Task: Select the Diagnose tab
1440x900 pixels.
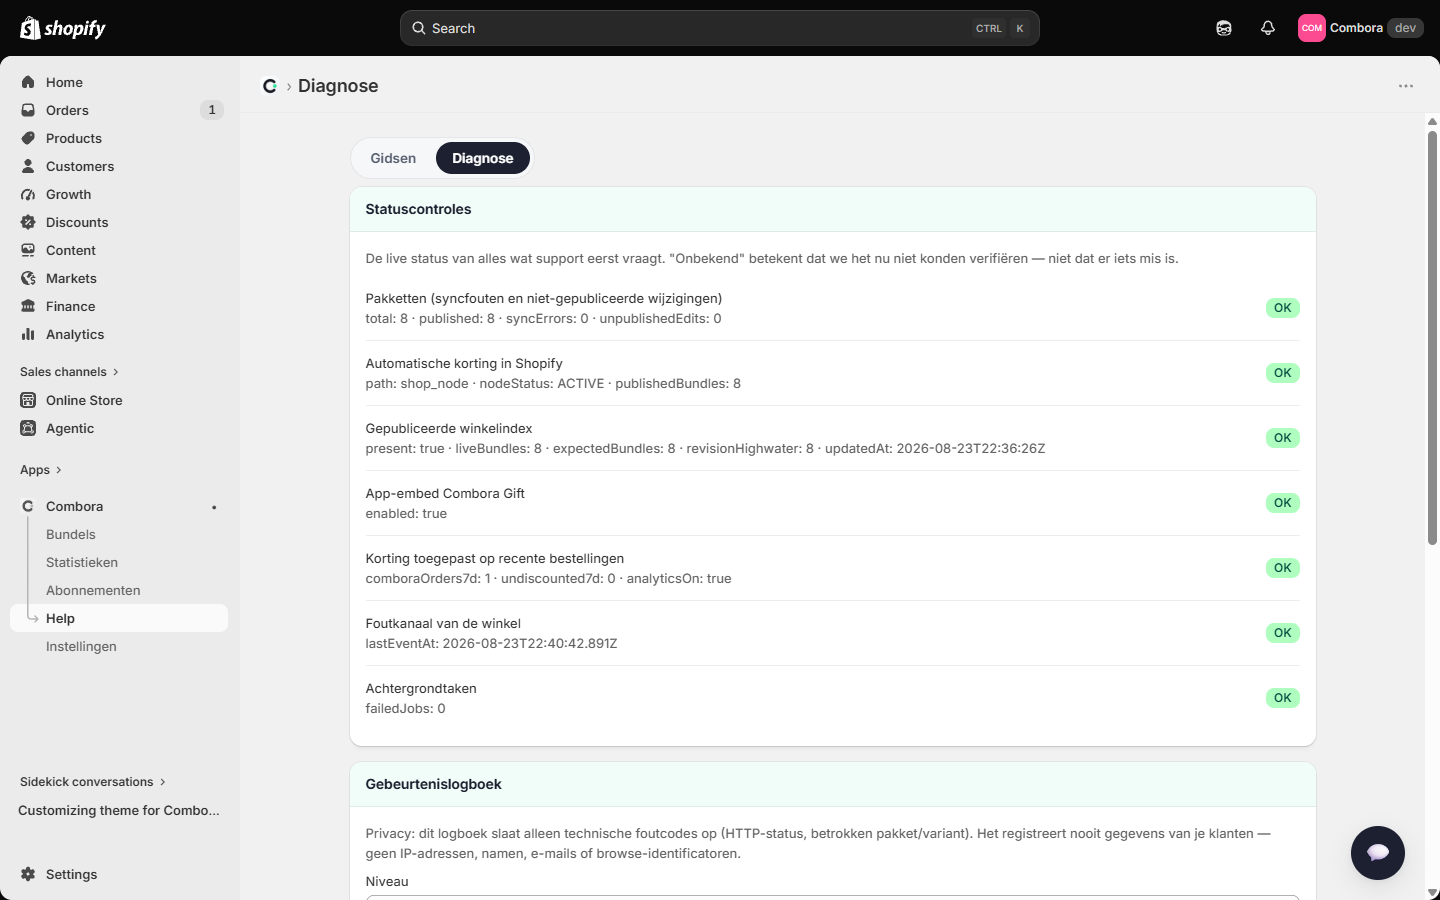Action: pos(483,158)
